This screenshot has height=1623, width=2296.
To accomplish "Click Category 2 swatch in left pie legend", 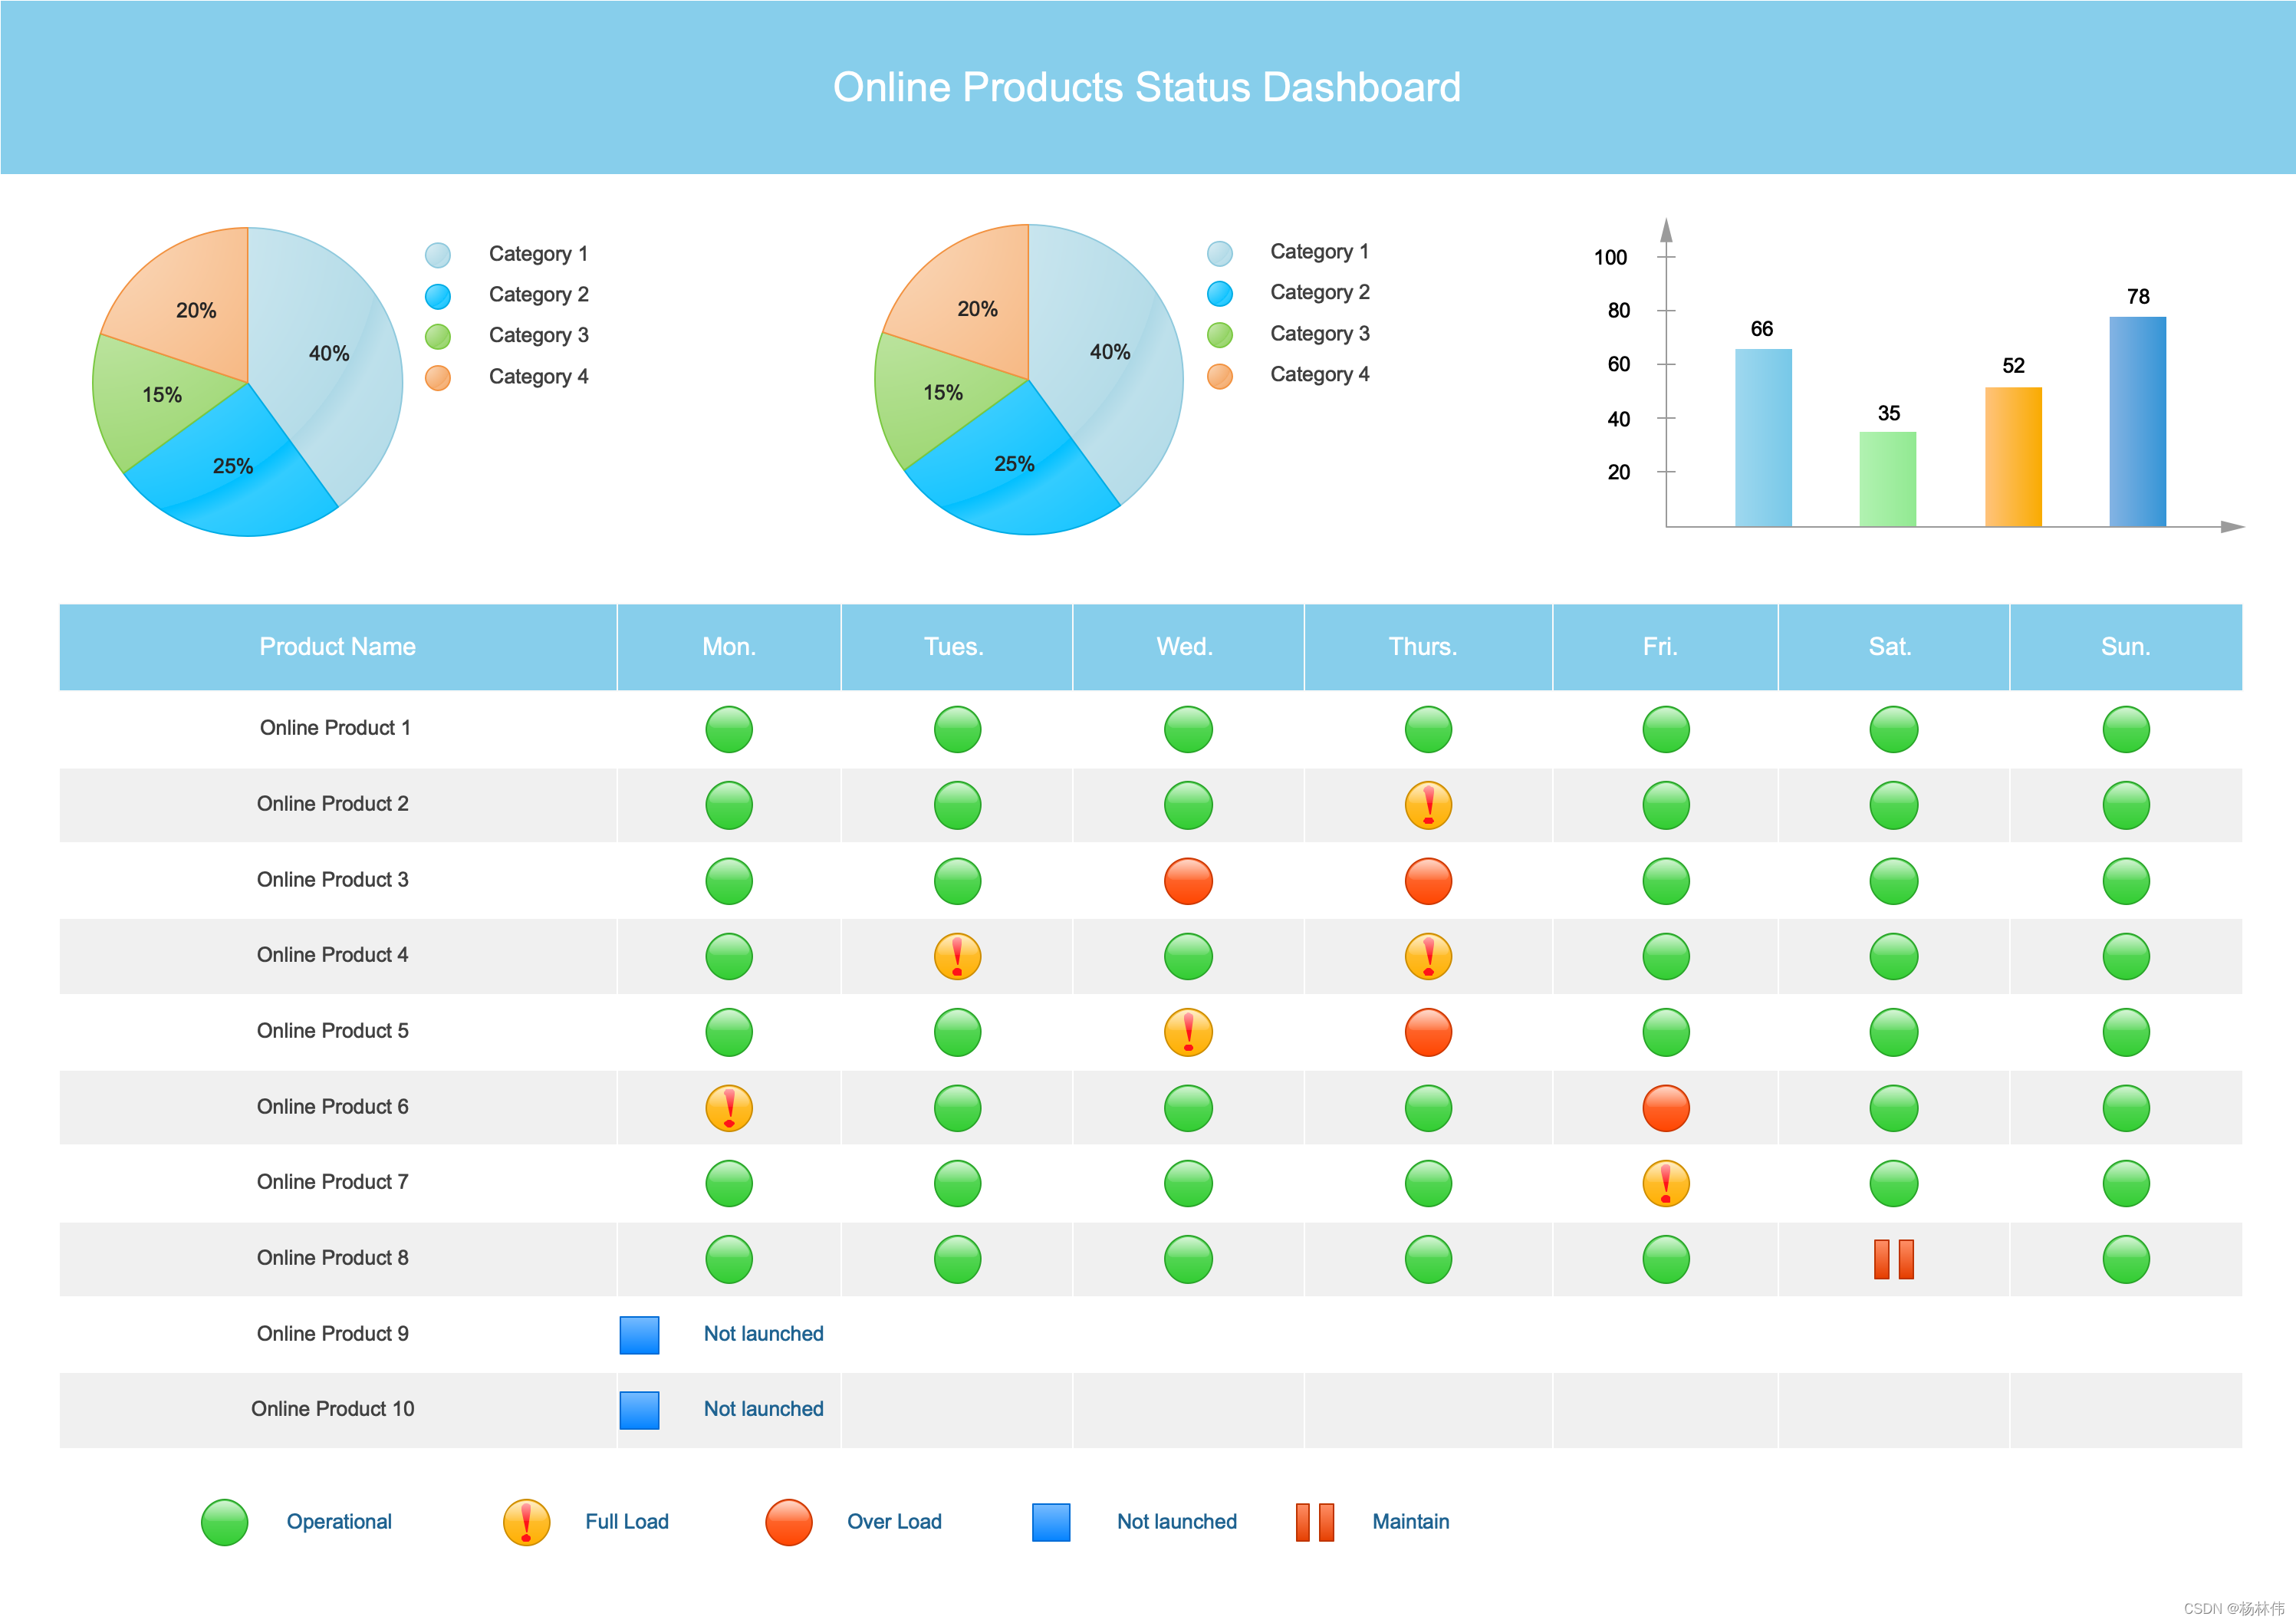I will (438, 296).
